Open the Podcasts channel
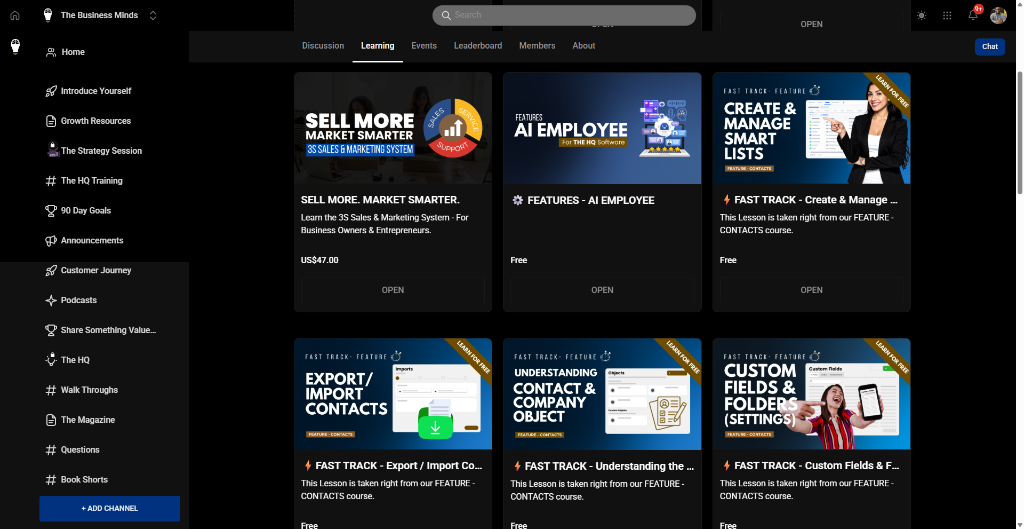The width and height of the screenshot is (1024, 529). (78, 300)
